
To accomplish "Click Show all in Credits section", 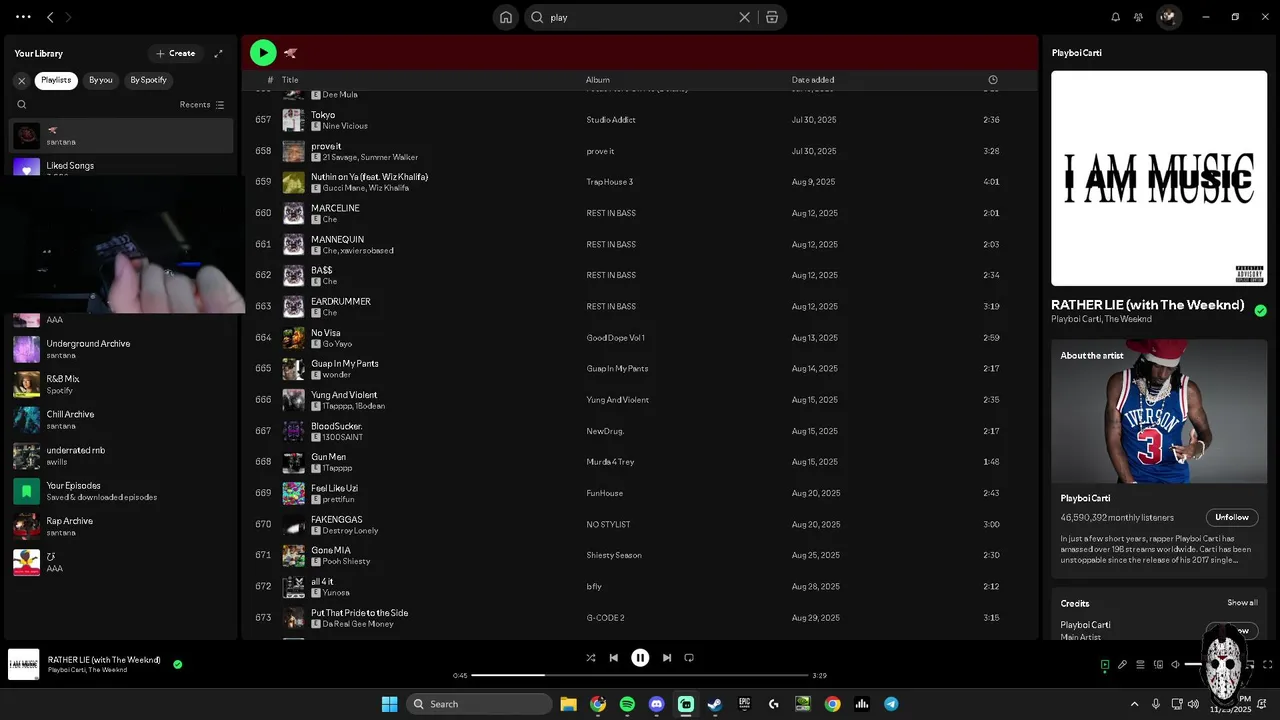I will [x=1243, y=603].
